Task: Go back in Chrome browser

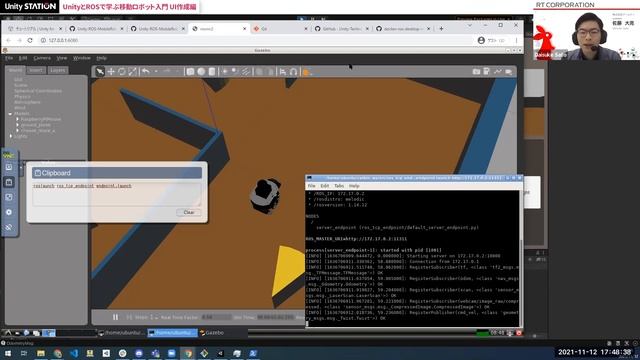Action: 9,40
